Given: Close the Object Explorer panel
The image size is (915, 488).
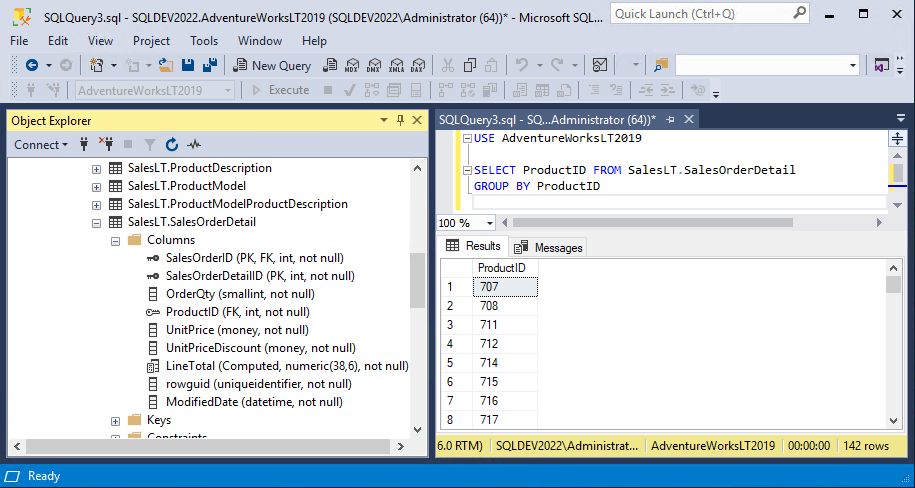Looking at the screenshot, I should click(x=417, y=120).
